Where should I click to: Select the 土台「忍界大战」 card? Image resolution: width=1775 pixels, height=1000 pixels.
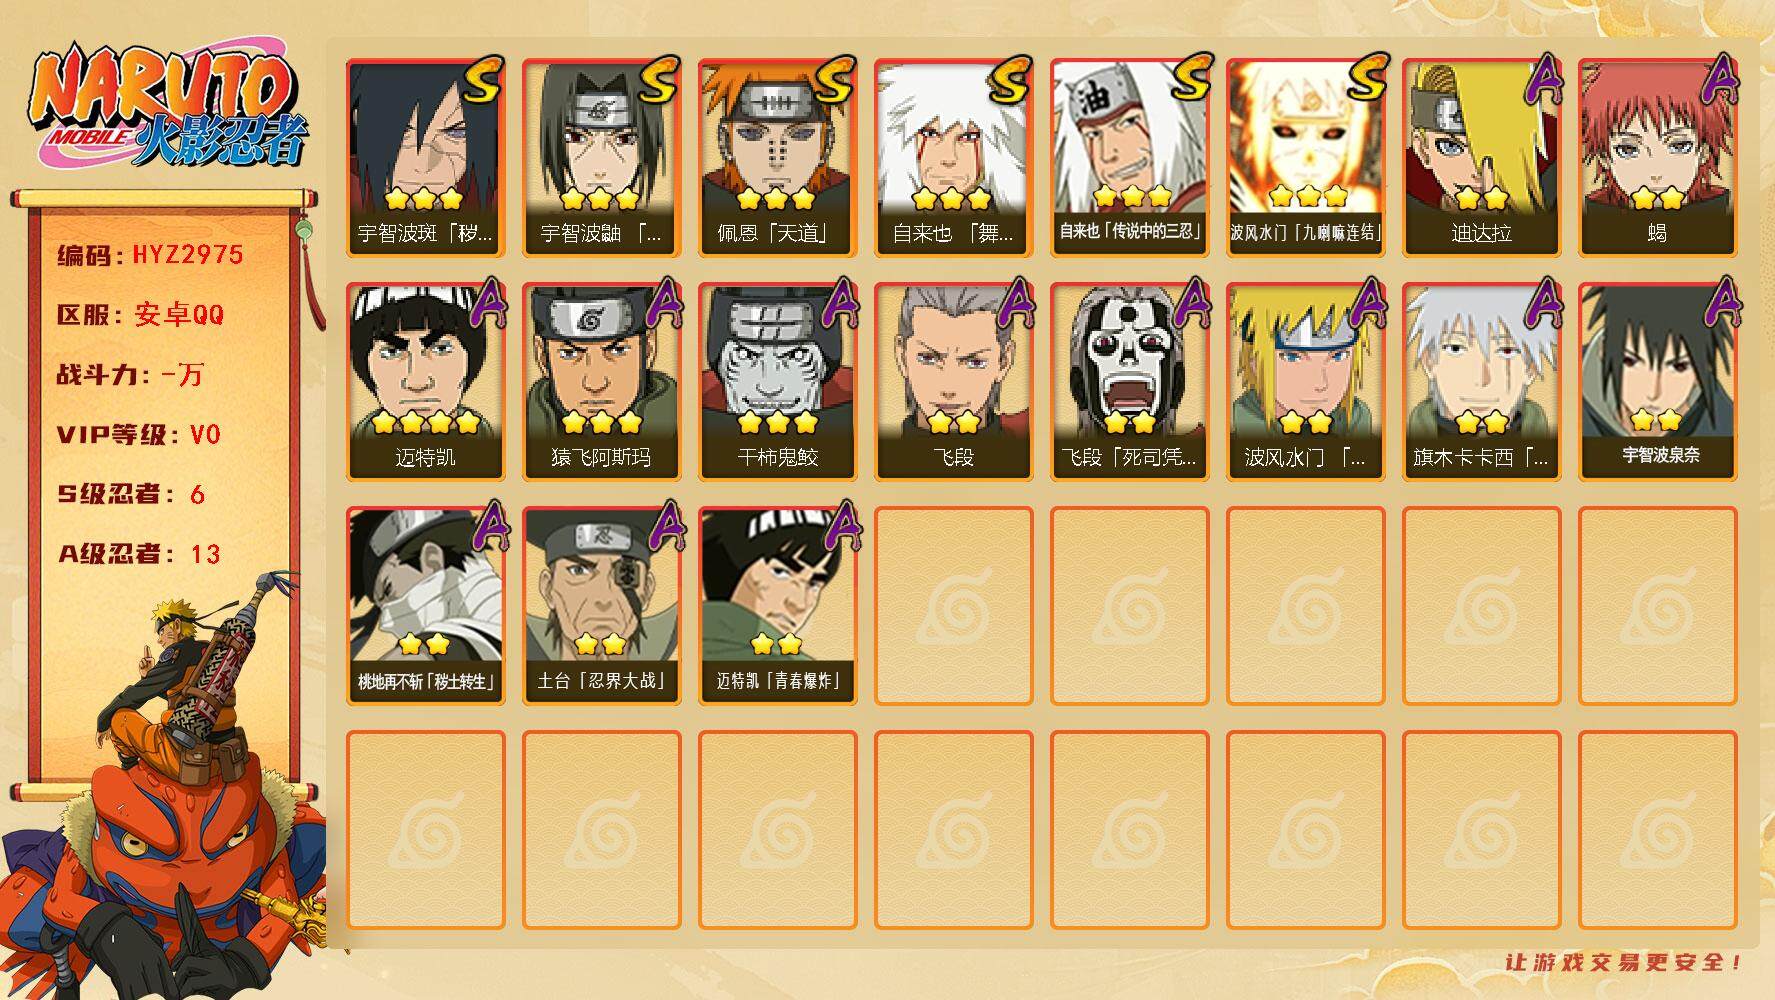601,606
